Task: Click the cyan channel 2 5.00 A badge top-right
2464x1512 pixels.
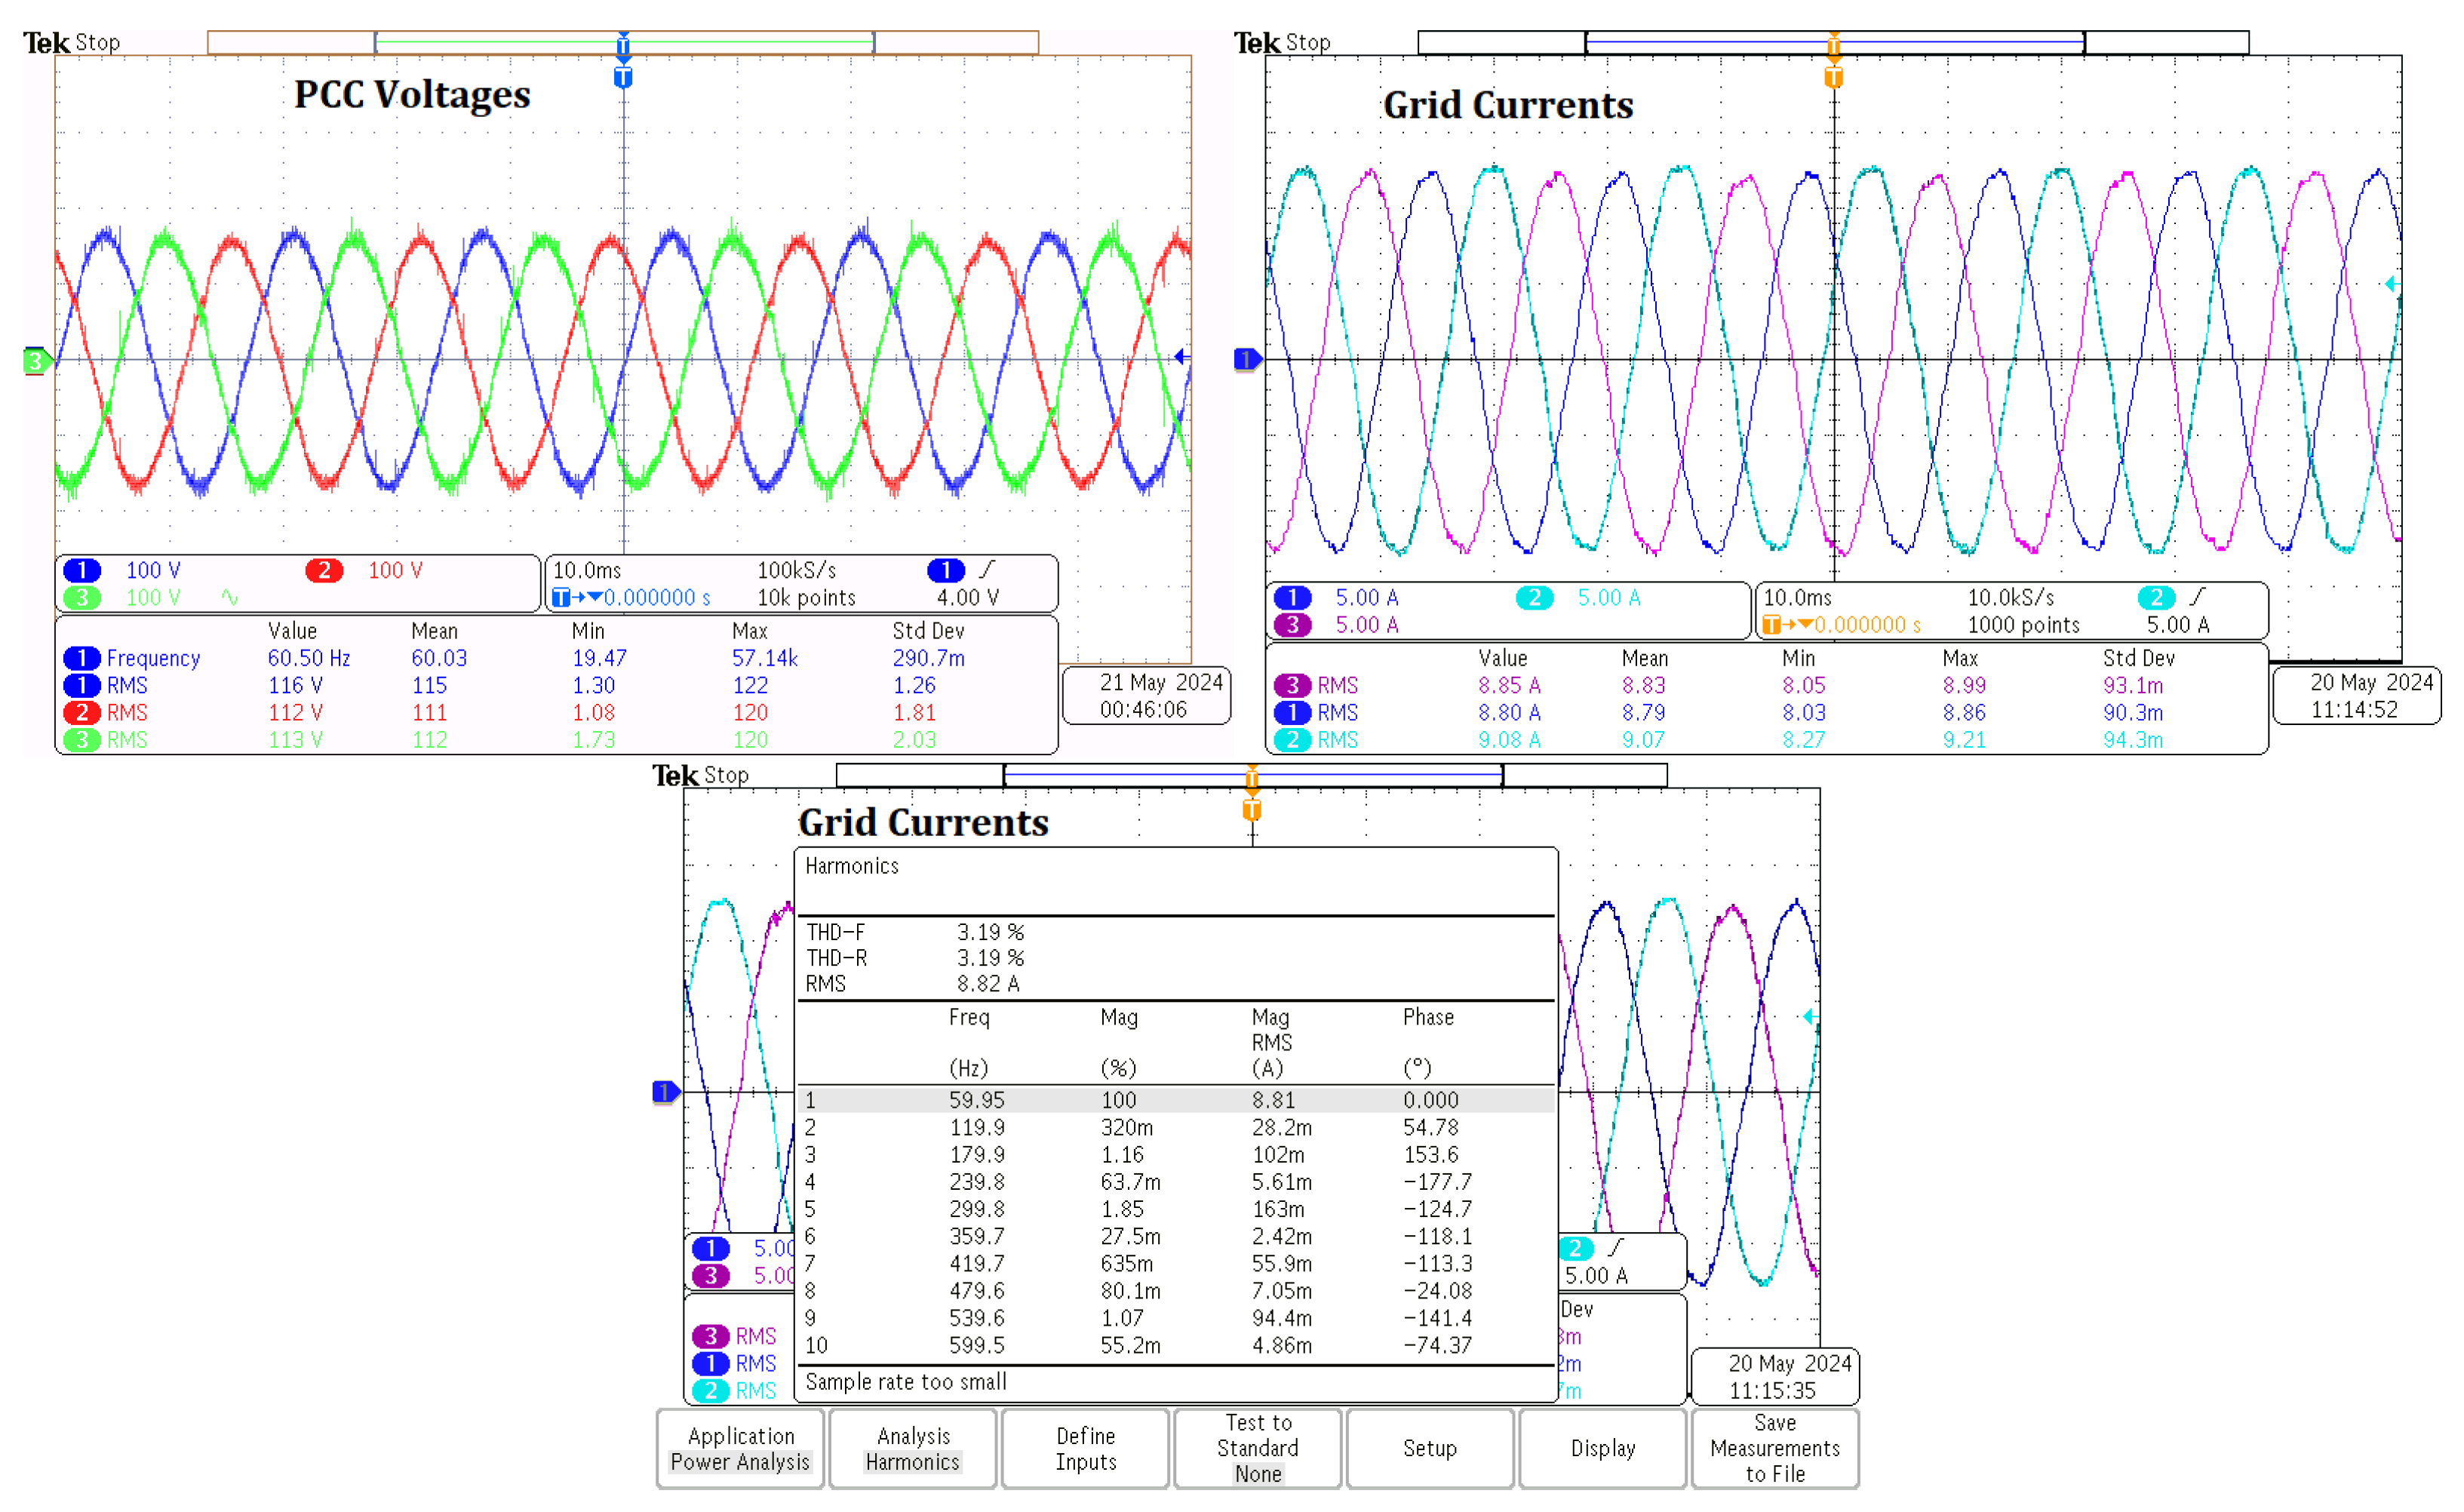Action: pos(1534,597)
